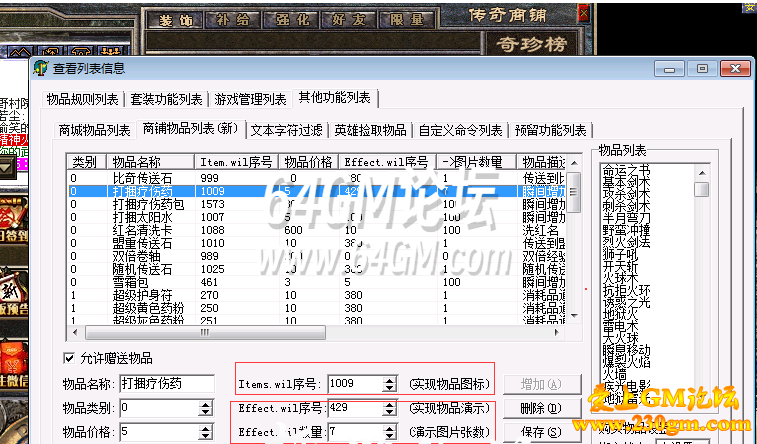Open the 限量 tab in game shop
757x444 pixels.
tap(407, 20)
